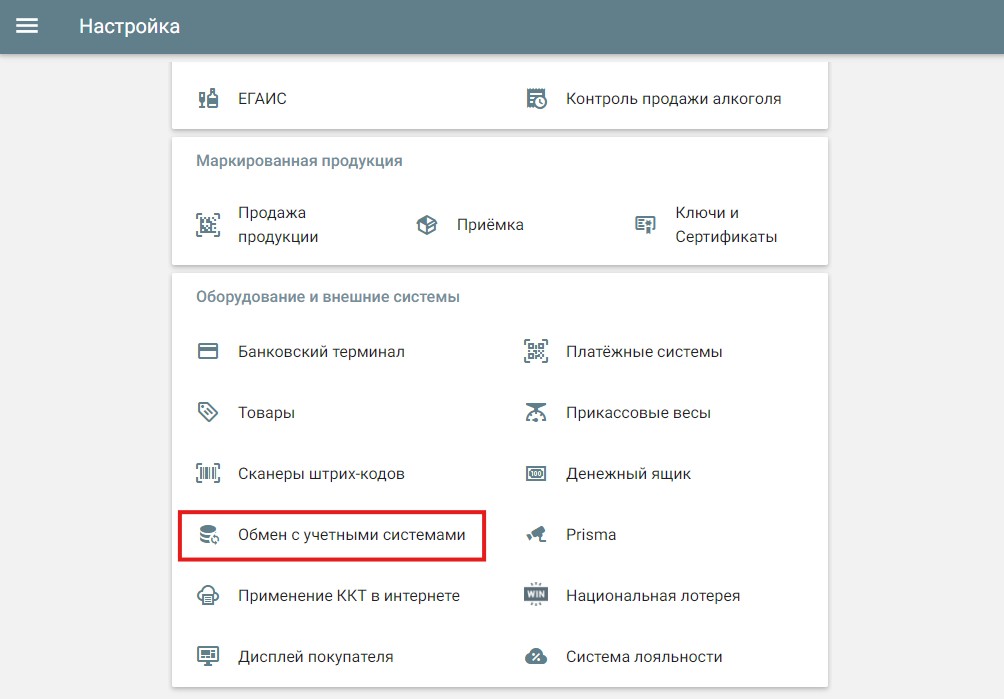Click the Продажа продукции data matrix icon
The image size is (1004, 699).
tap(208, 225)
